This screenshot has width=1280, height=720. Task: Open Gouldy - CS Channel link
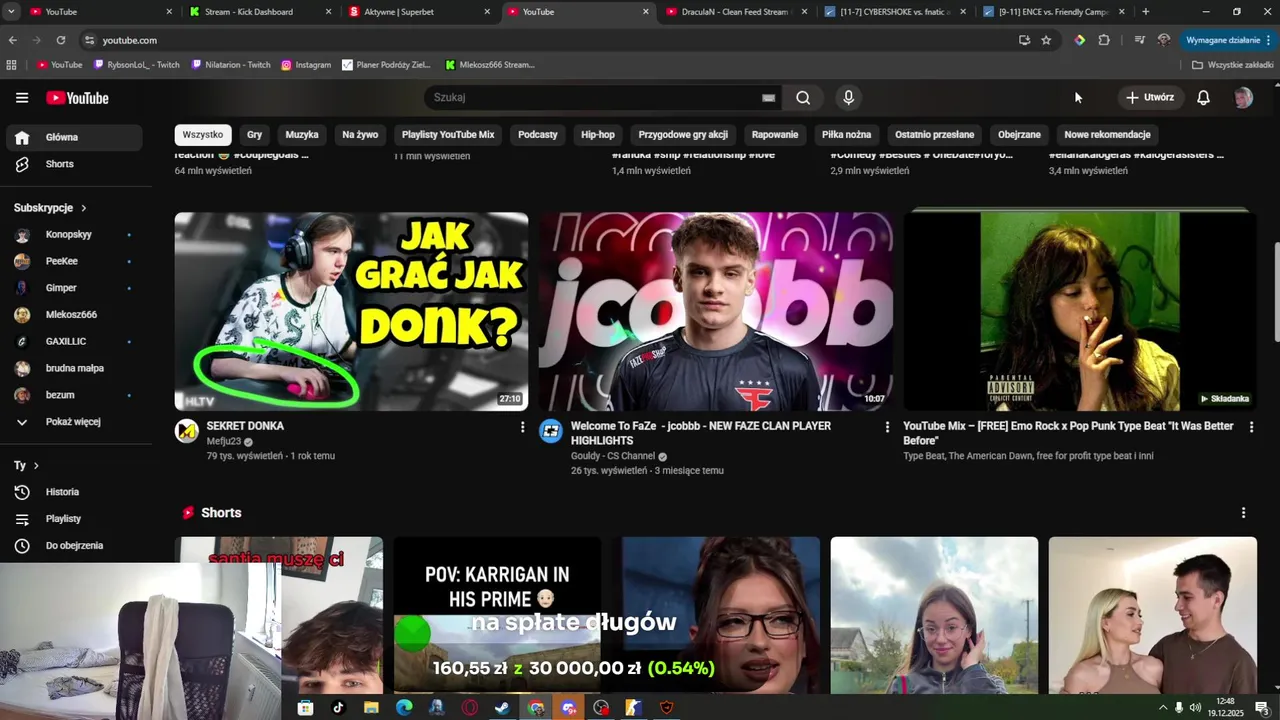pyautogui.click(x=613, y=456)
